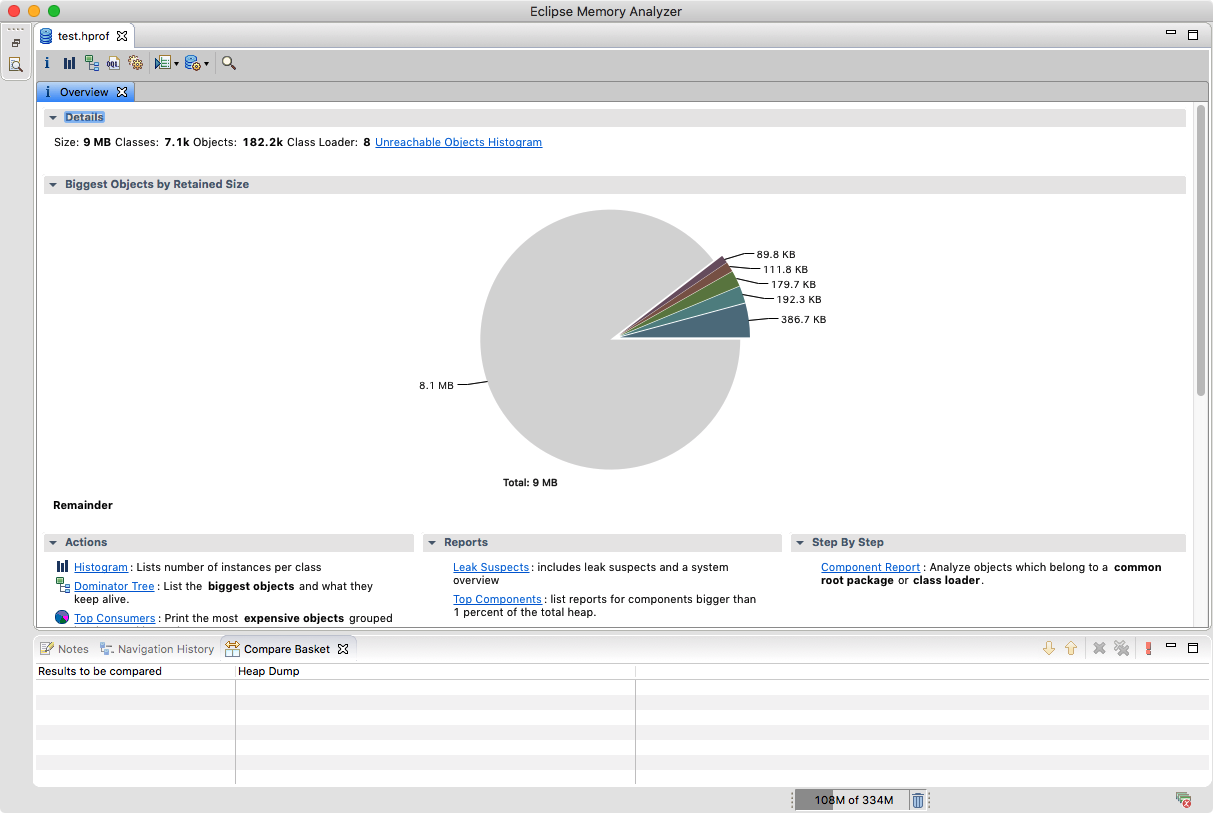Open the Overview pane from the toolbar info icon
This screenshot has width=1213, height=813.
[x=47, y=63]
